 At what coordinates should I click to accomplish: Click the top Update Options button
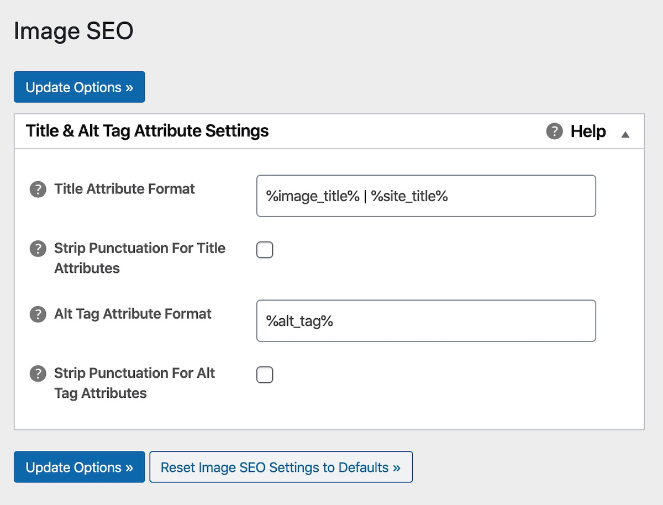[x=79, y=87]
